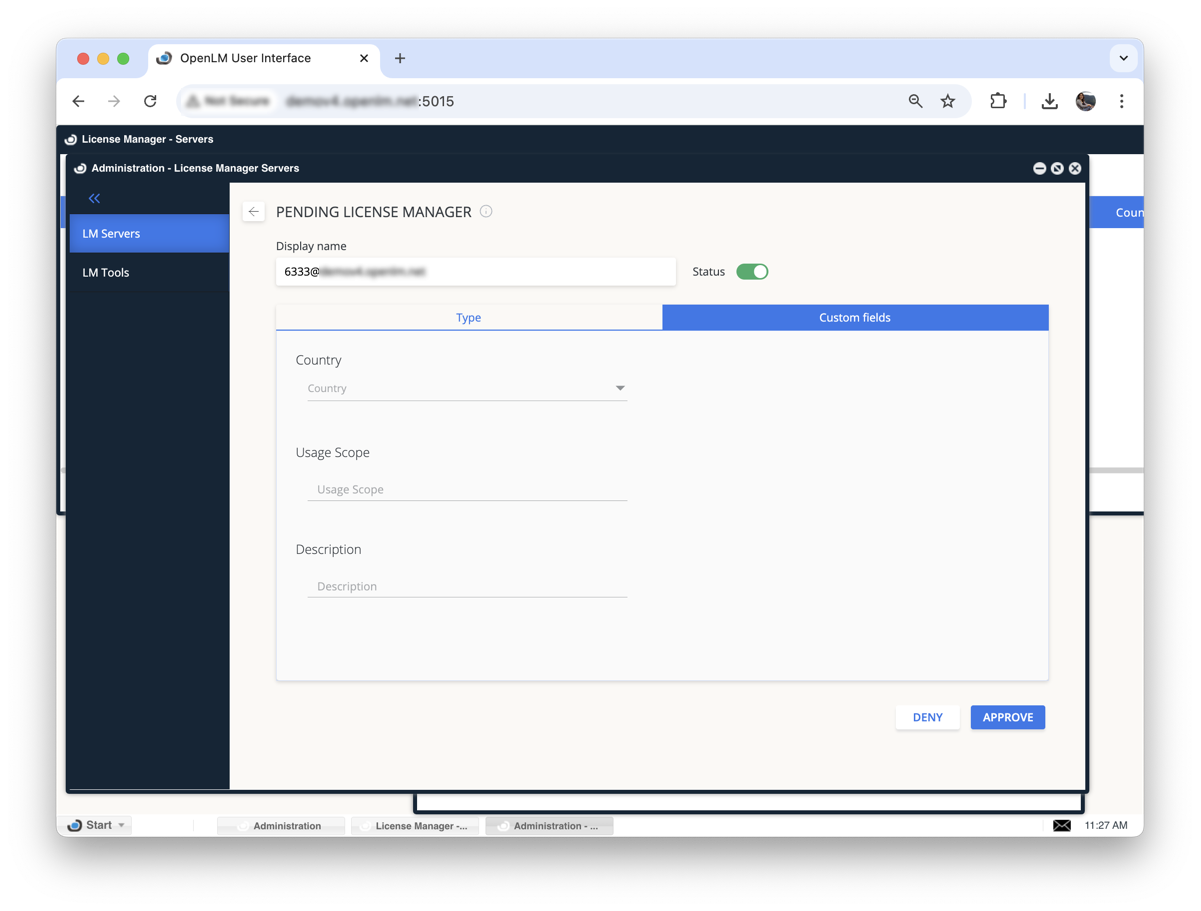The height and width of the screenshot is (911, 1201).
Task: Toggle the Status switch off
Action: click(752, 272)
